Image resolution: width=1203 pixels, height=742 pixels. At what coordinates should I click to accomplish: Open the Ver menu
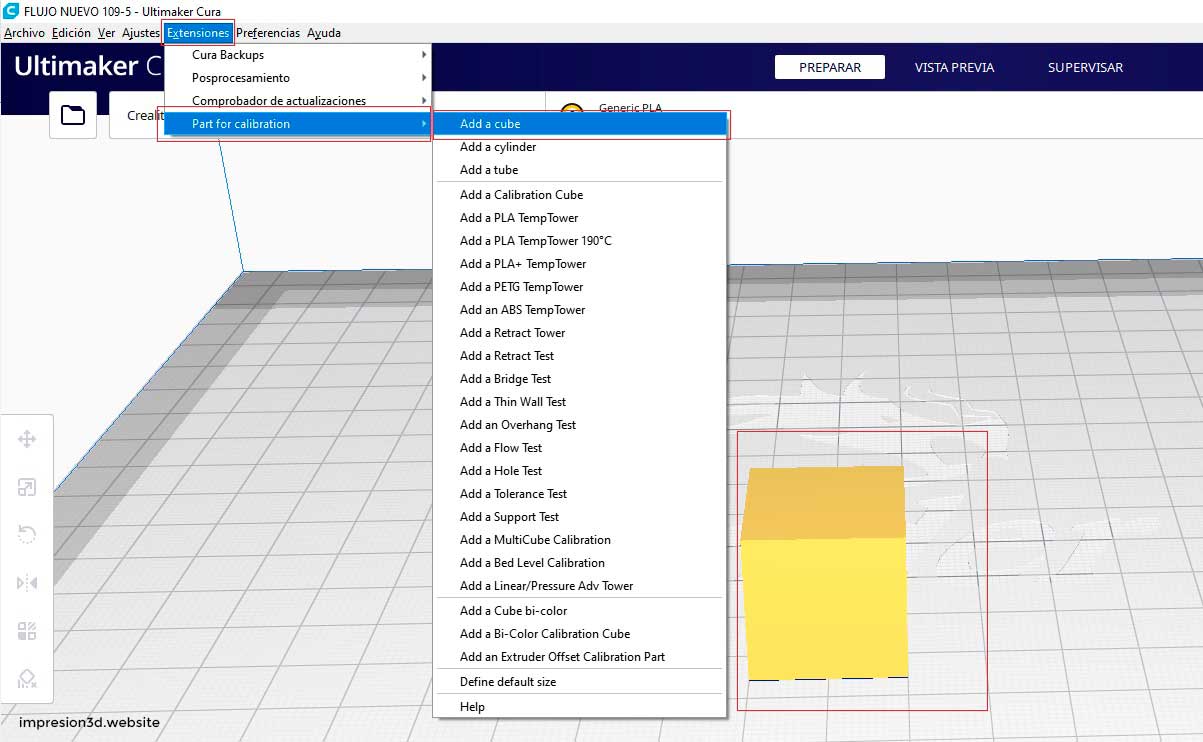106,33
